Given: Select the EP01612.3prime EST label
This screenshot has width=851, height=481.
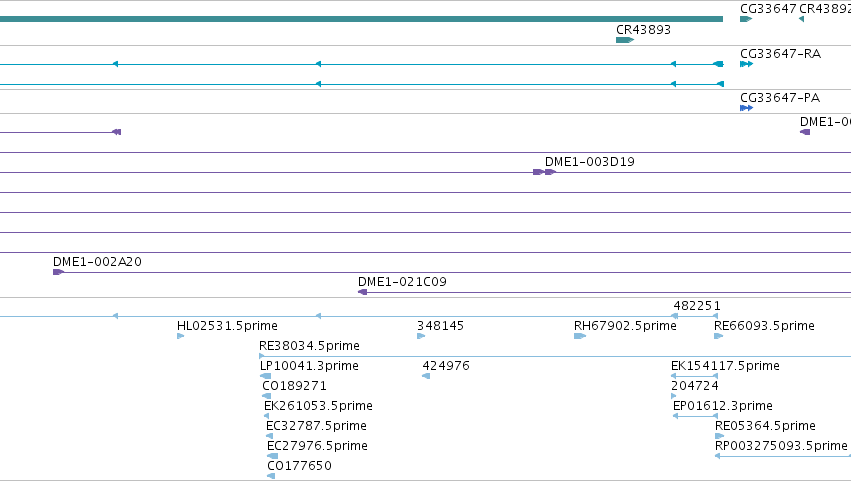Looking at the screenshot, I should [x=722, y=406].
